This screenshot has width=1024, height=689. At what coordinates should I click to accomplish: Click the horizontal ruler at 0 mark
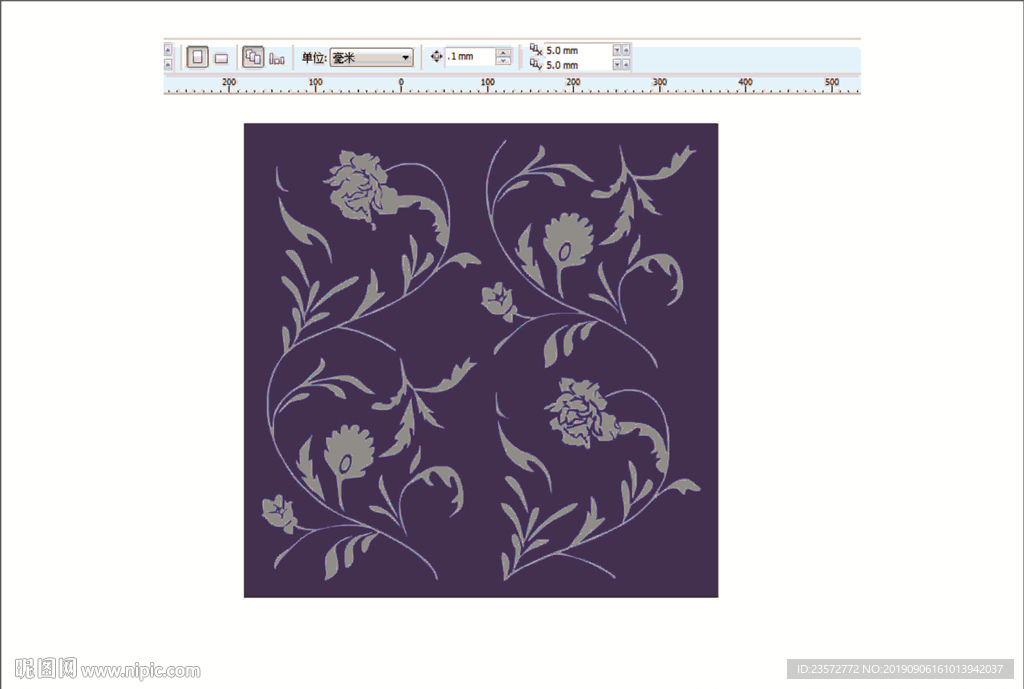tap(401, 86)
